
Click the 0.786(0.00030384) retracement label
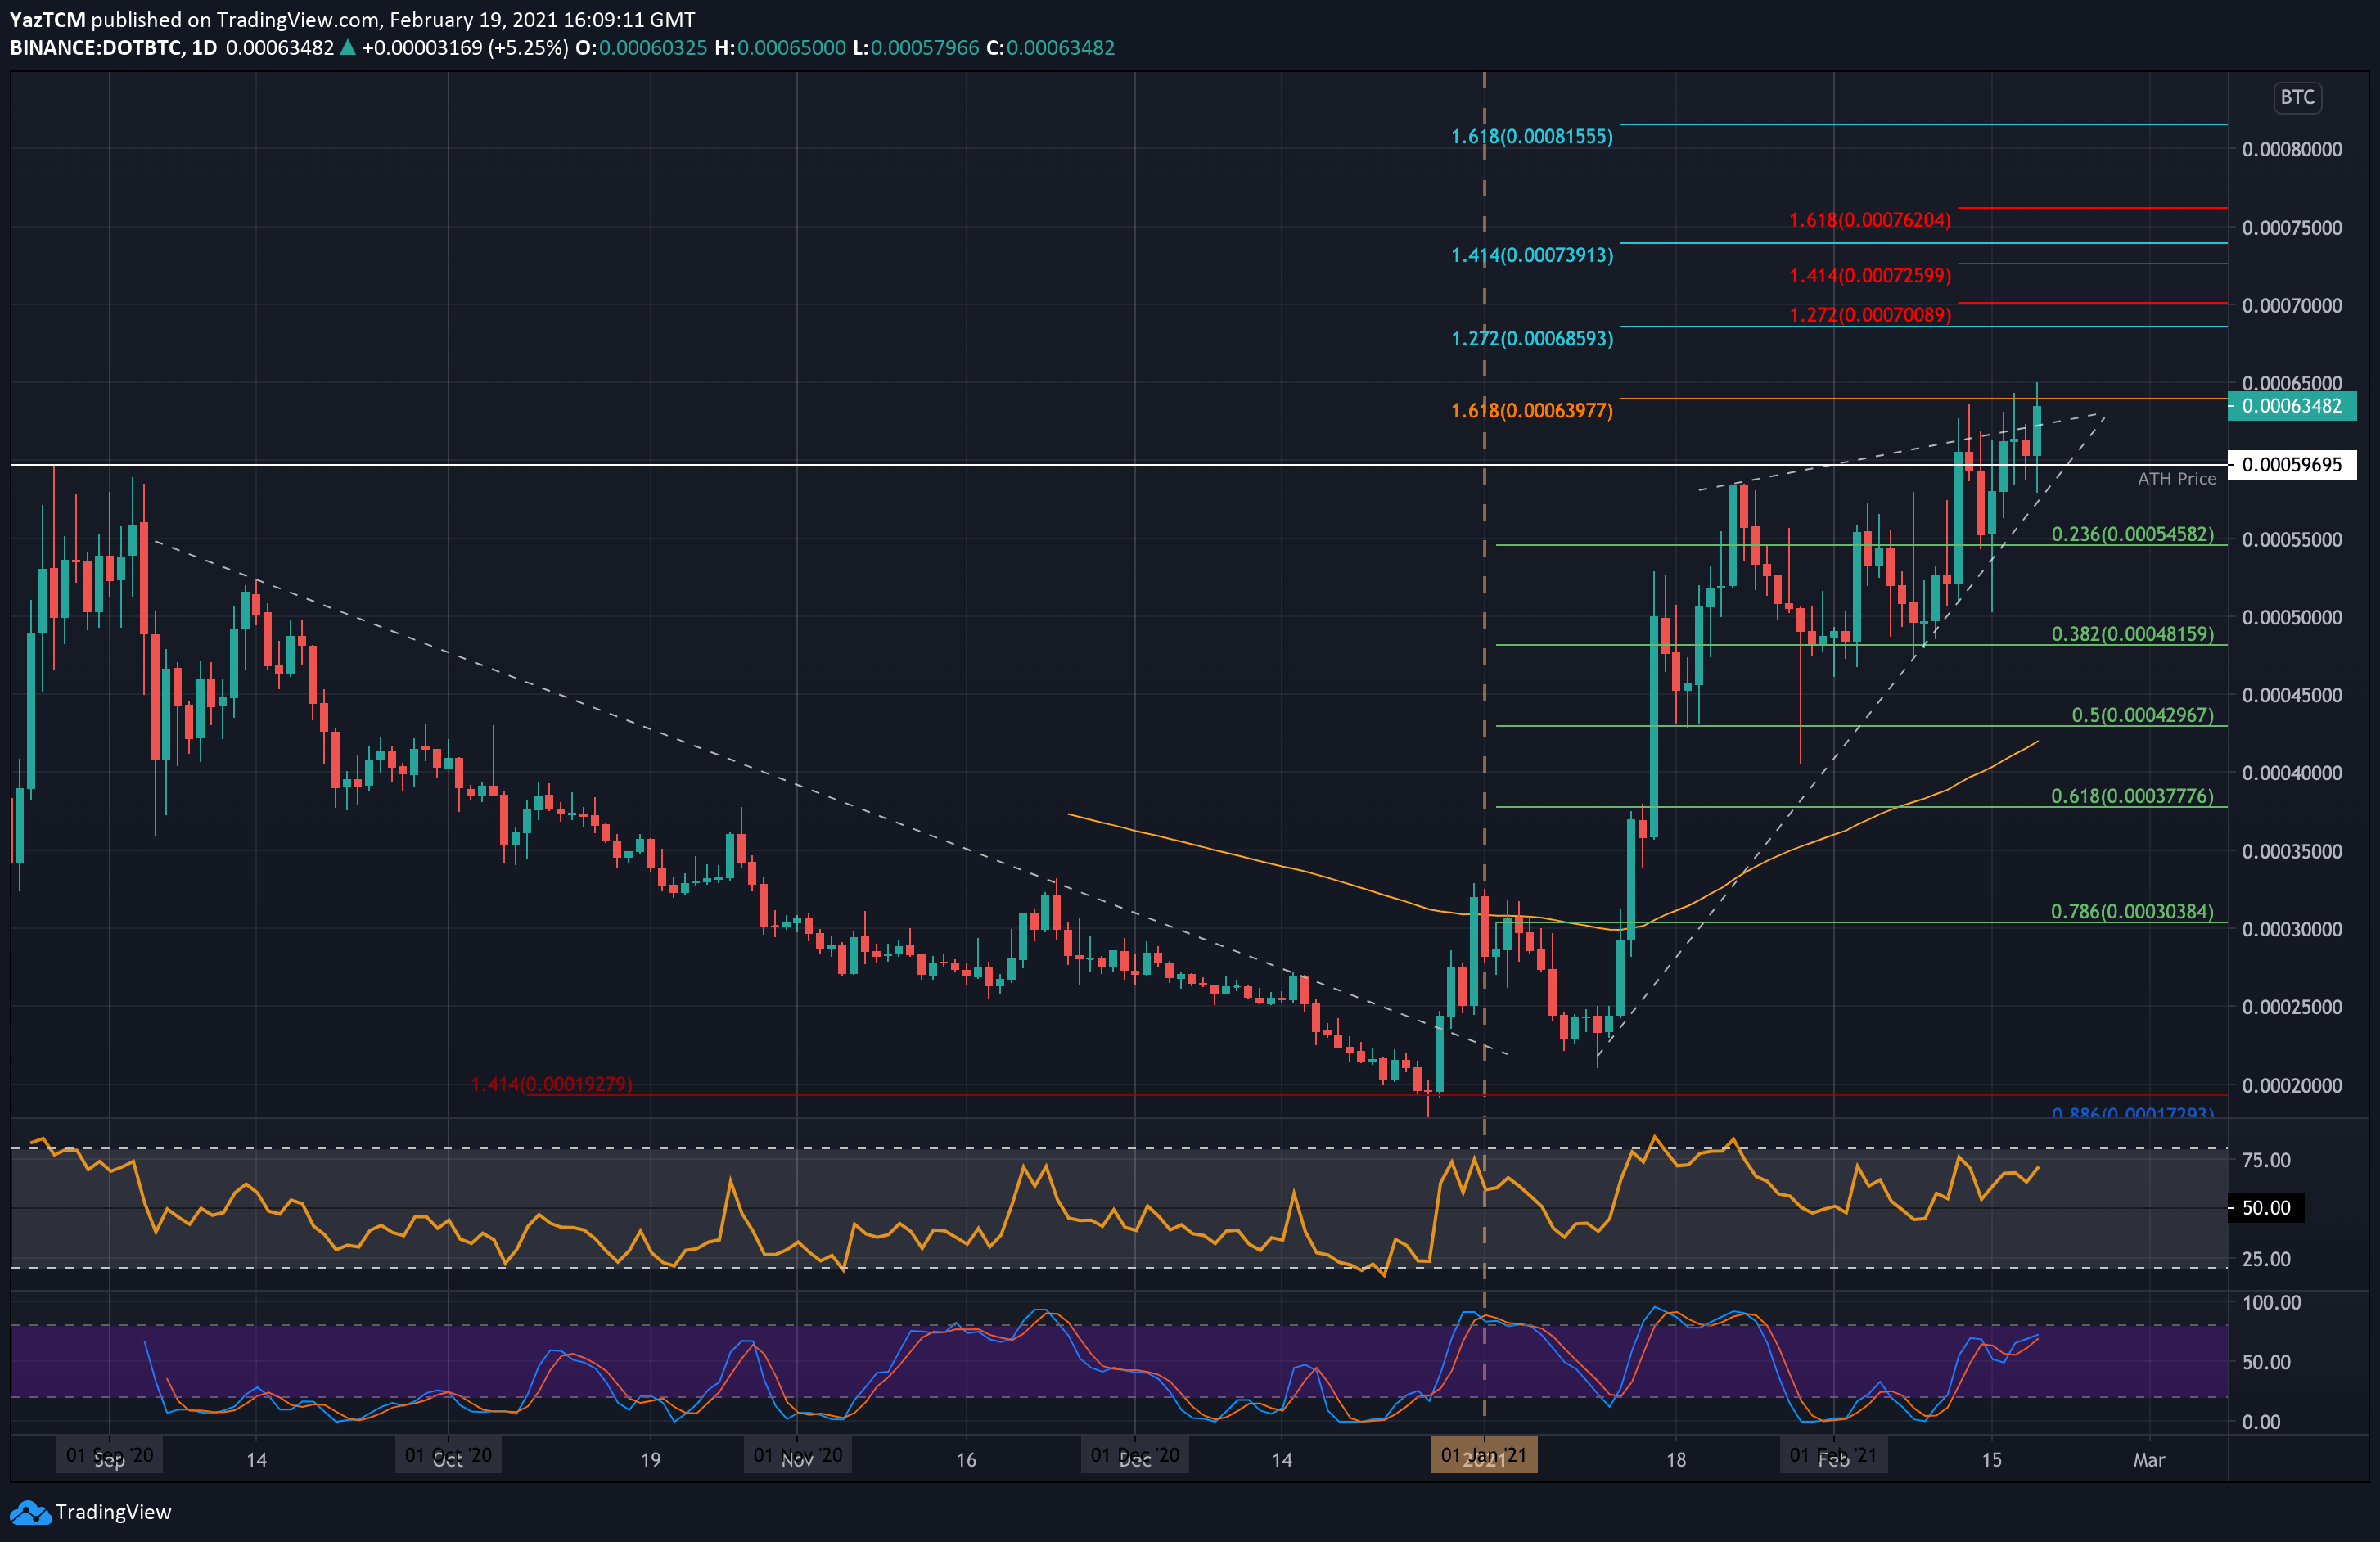coord(2132,912)
